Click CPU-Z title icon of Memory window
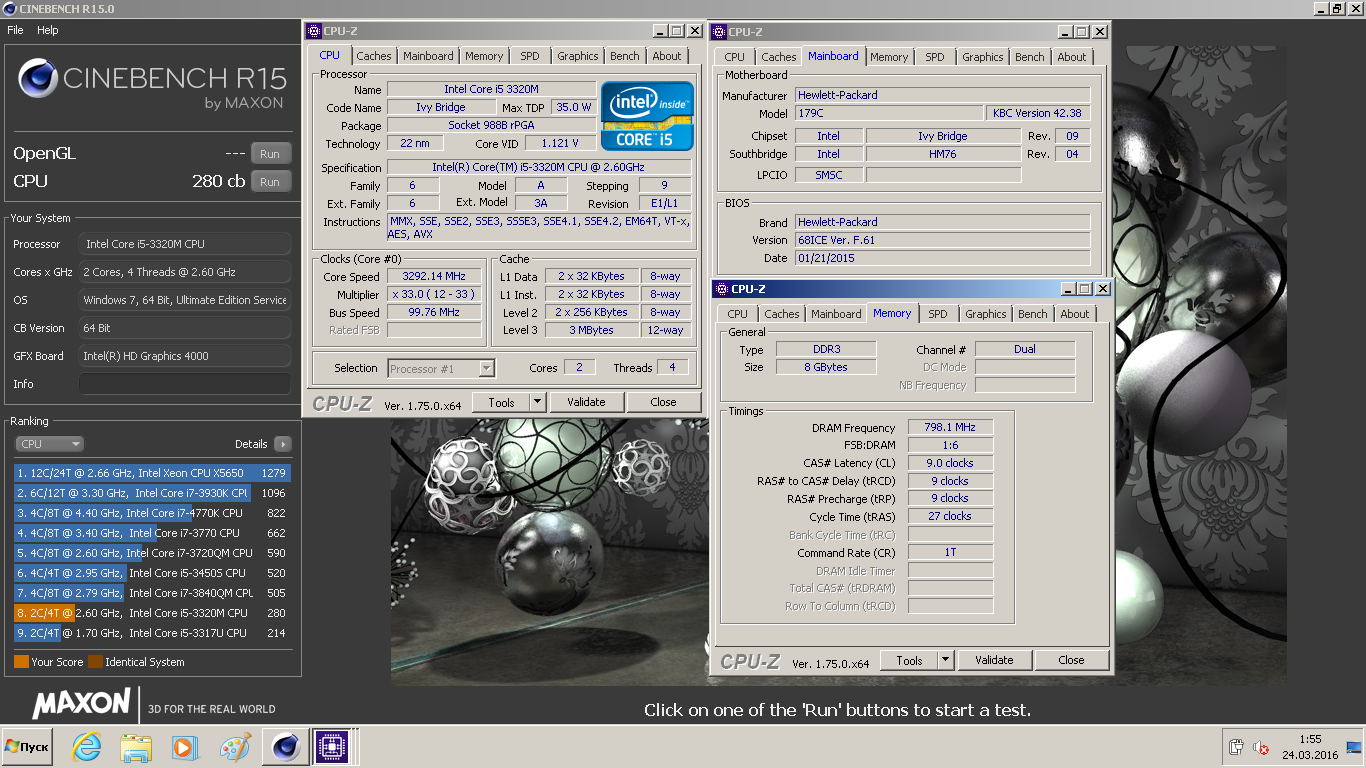Screen dimensions: 1366x768 coord(721,289)
